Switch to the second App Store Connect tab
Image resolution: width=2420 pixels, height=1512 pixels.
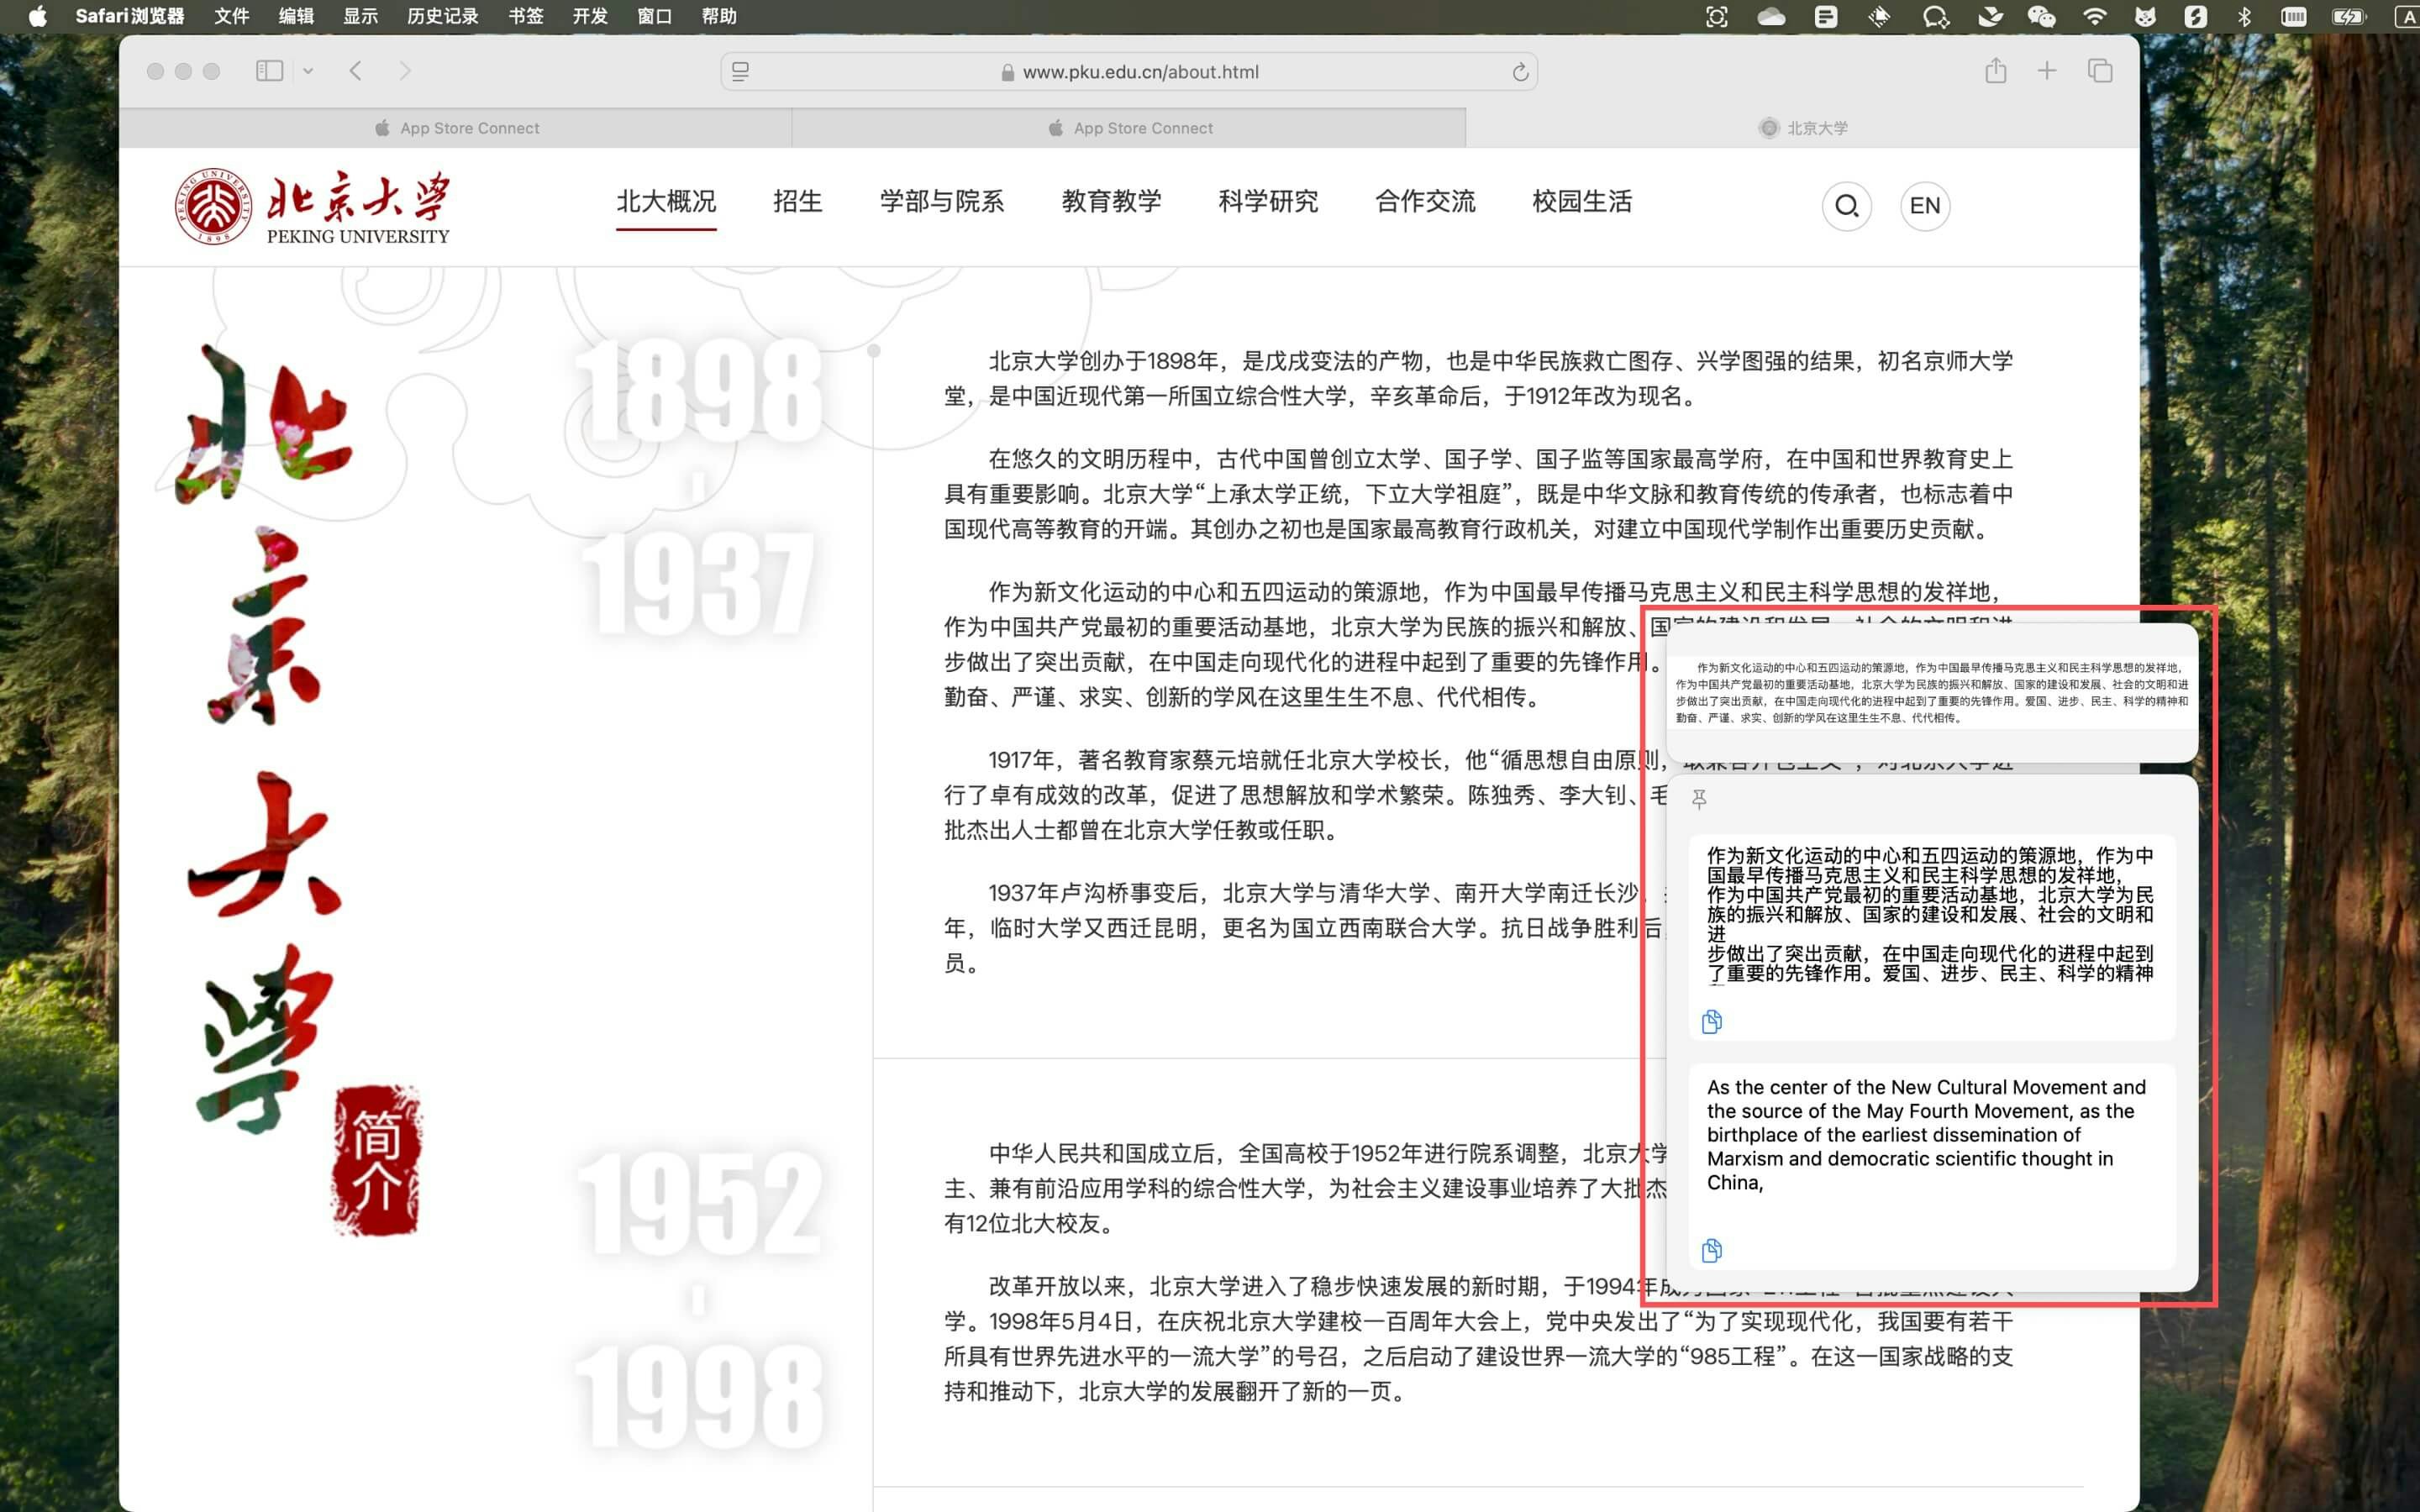(1129, 128)
